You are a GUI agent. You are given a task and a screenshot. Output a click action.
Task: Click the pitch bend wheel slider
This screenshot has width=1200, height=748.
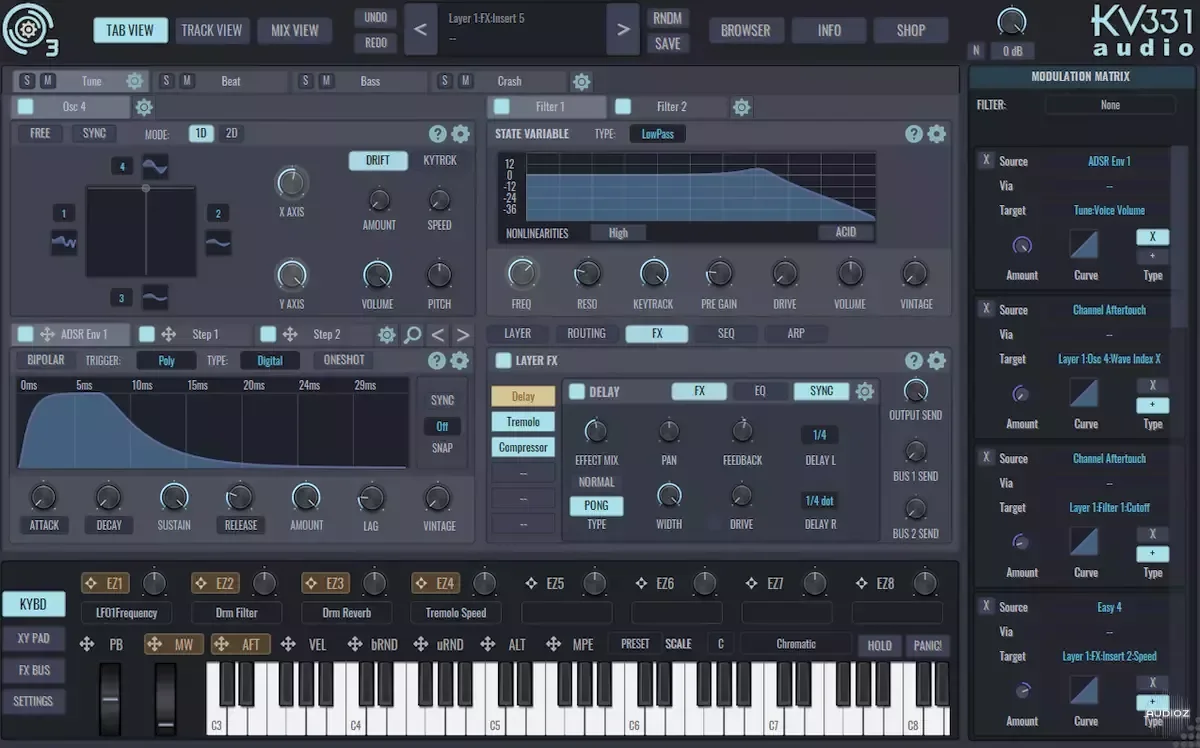[x=111, y=699]
